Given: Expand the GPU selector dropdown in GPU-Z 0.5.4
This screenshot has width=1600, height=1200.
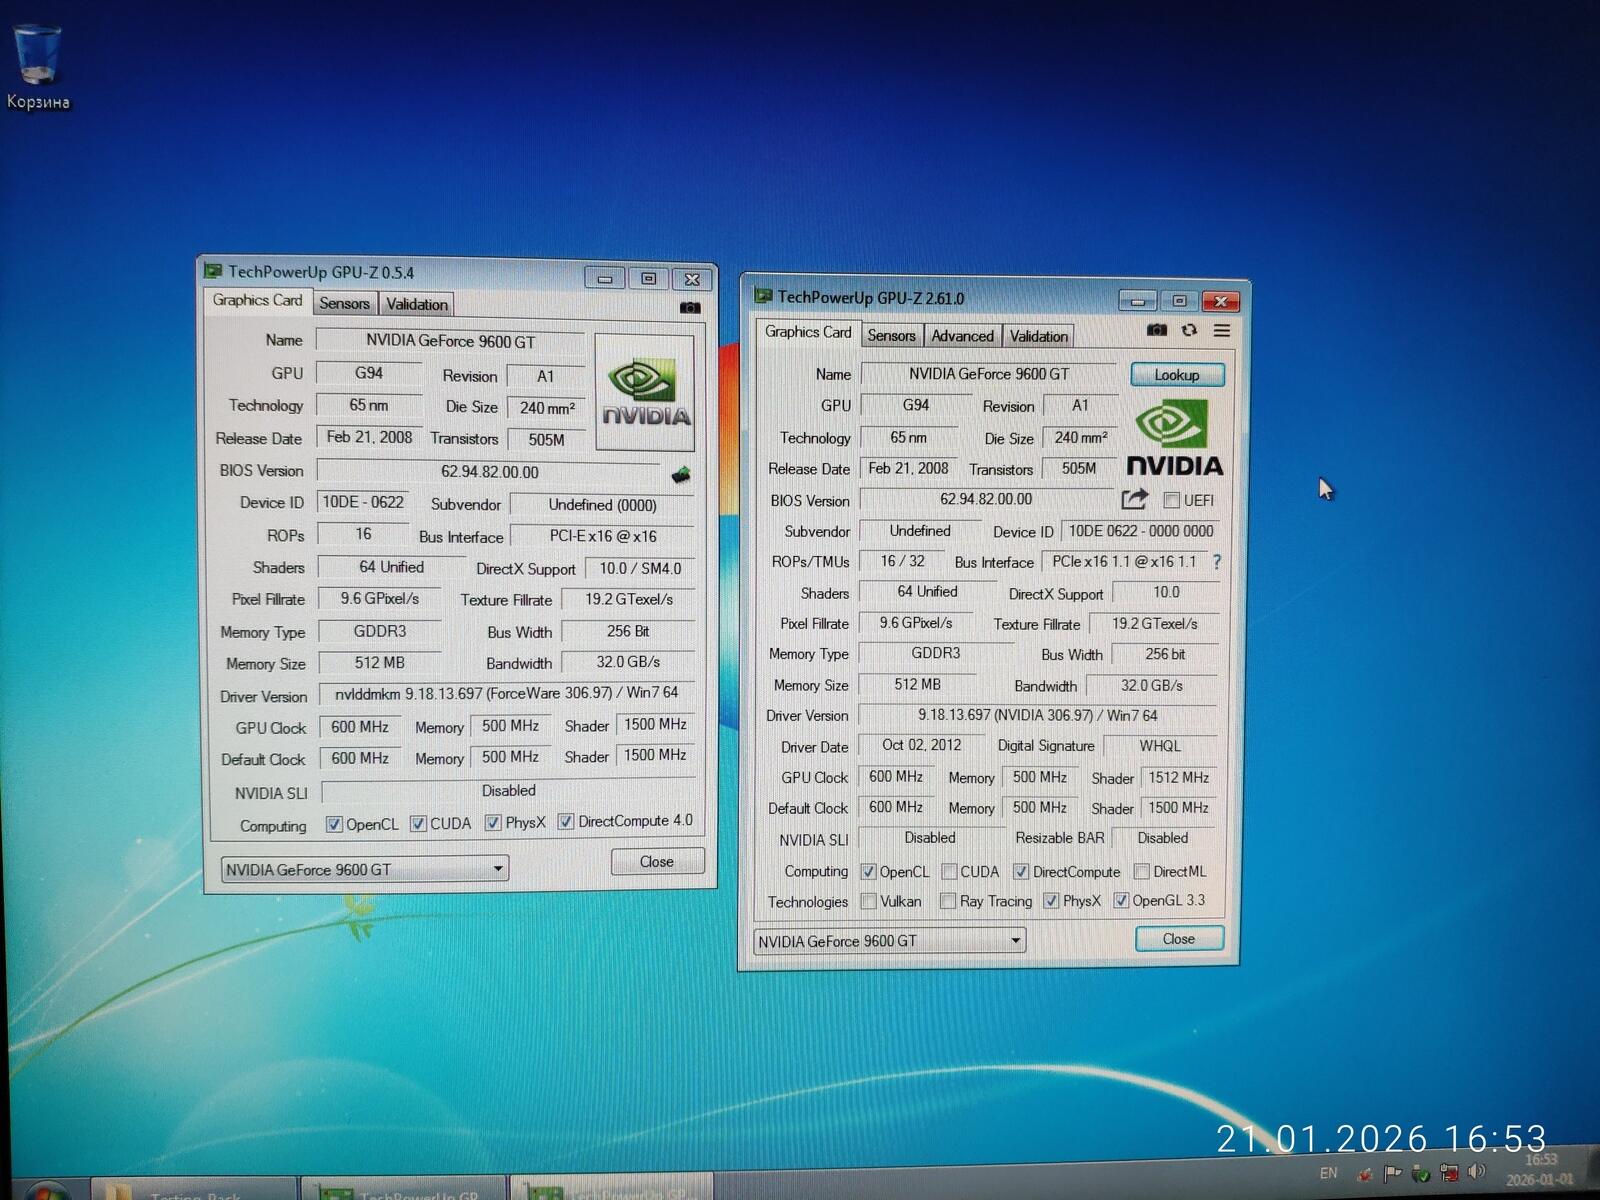Looking at the screenshot, I should click(x=497, y=869).
